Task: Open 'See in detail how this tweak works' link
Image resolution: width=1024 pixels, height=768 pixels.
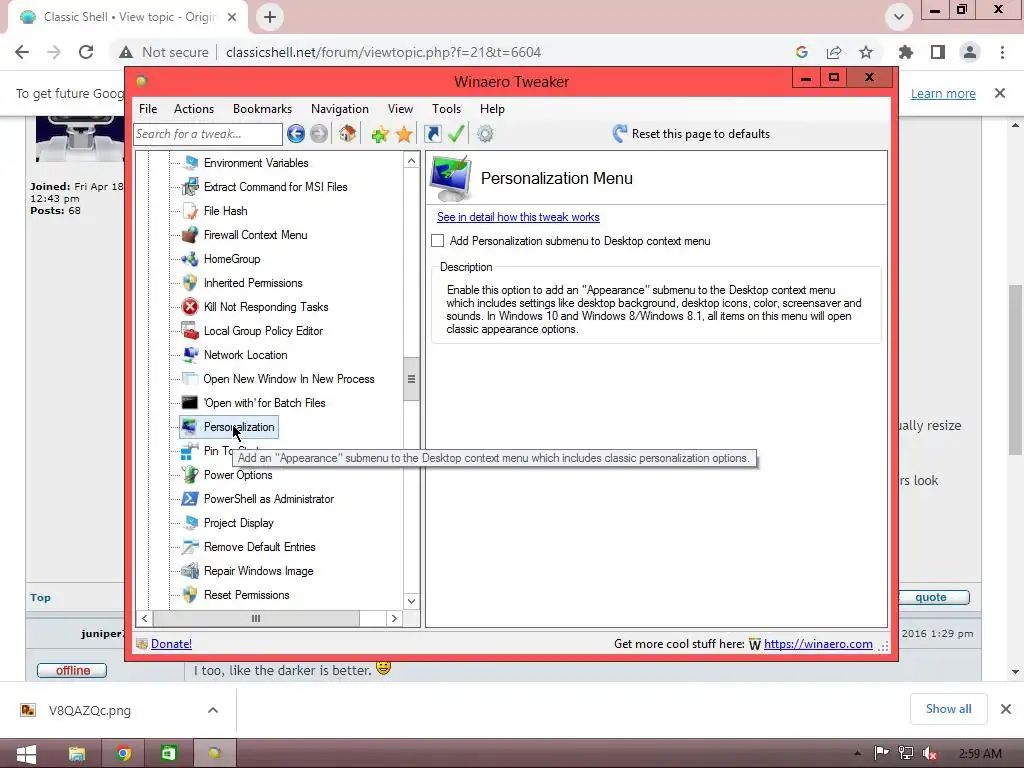Action: [518, 217]
